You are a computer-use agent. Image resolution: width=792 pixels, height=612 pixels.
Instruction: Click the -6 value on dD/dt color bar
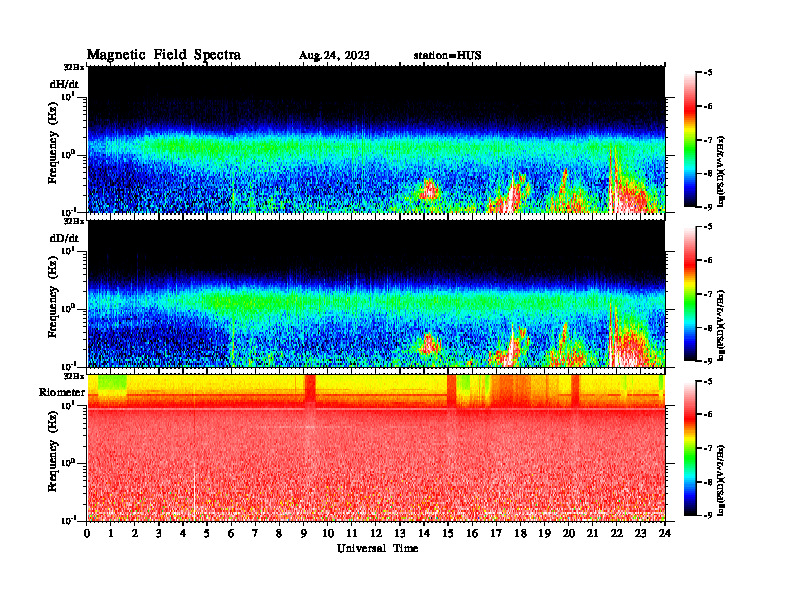(708, 260)
